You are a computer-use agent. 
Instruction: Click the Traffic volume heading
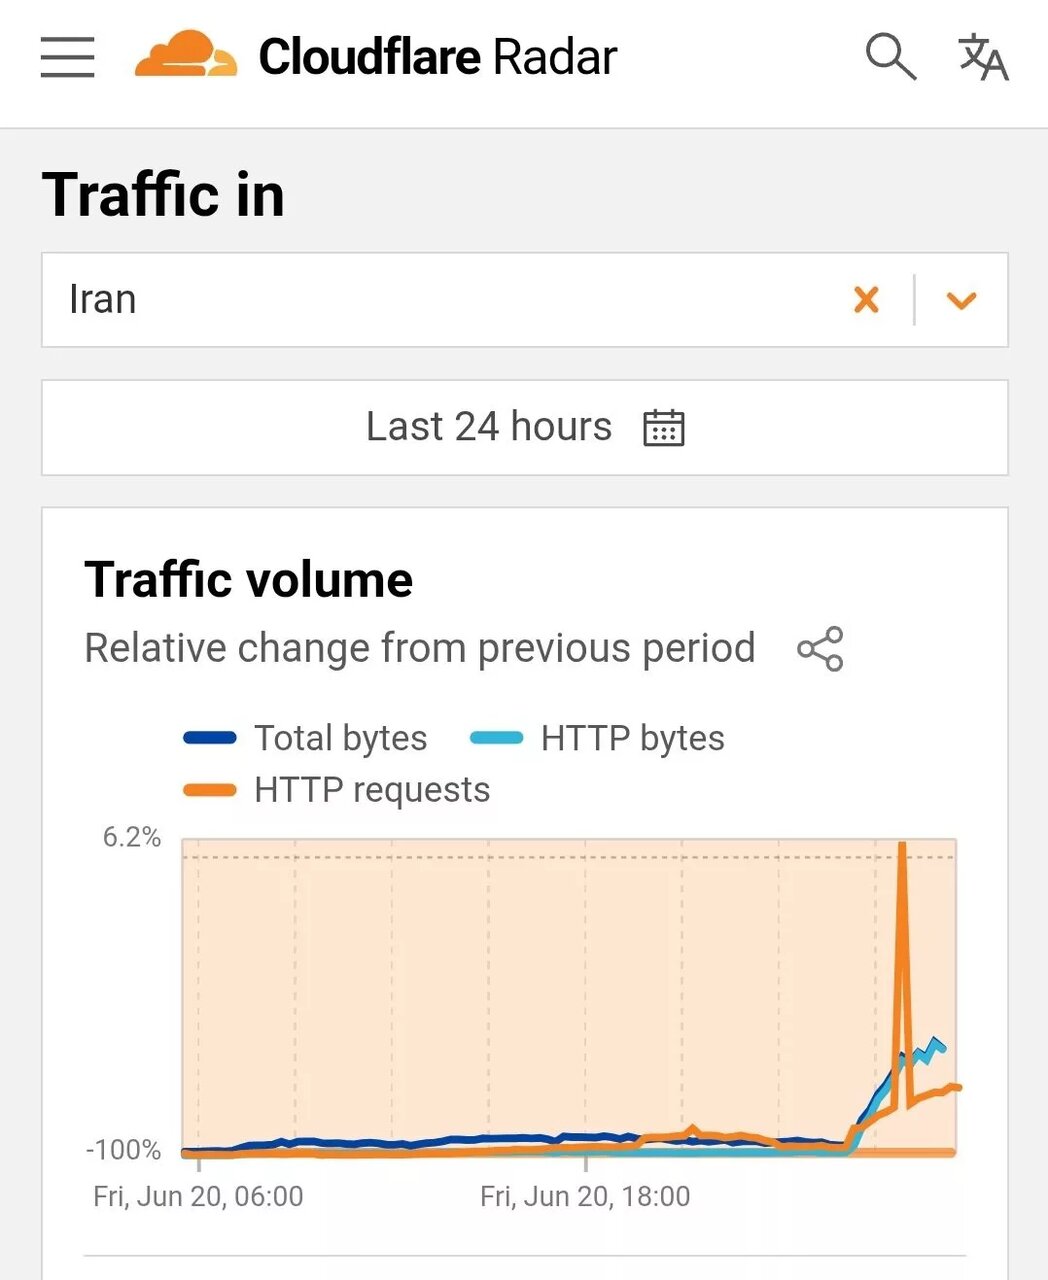249,580
